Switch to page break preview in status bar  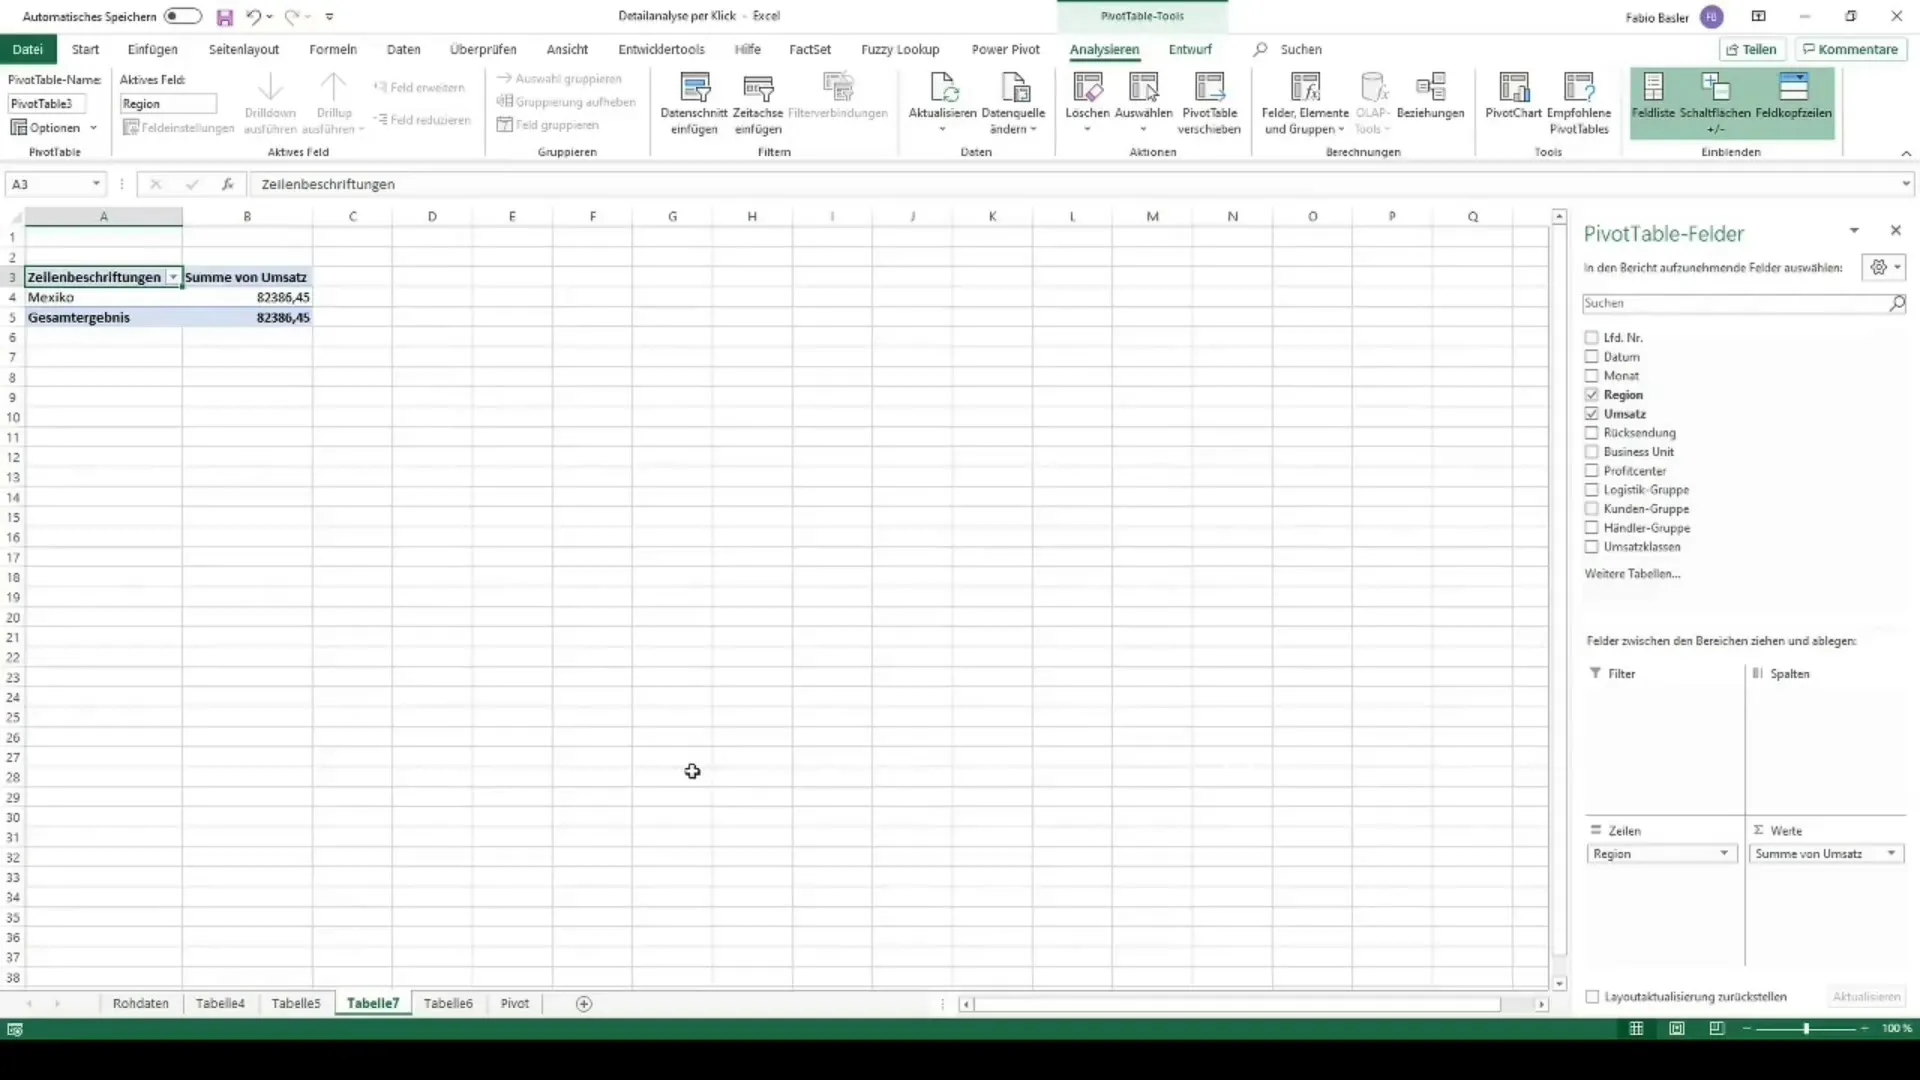point(1717,1029)
